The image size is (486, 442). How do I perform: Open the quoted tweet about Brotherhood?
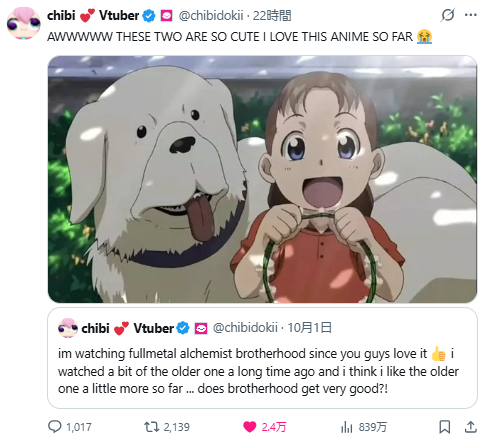(x=262, y=358)
